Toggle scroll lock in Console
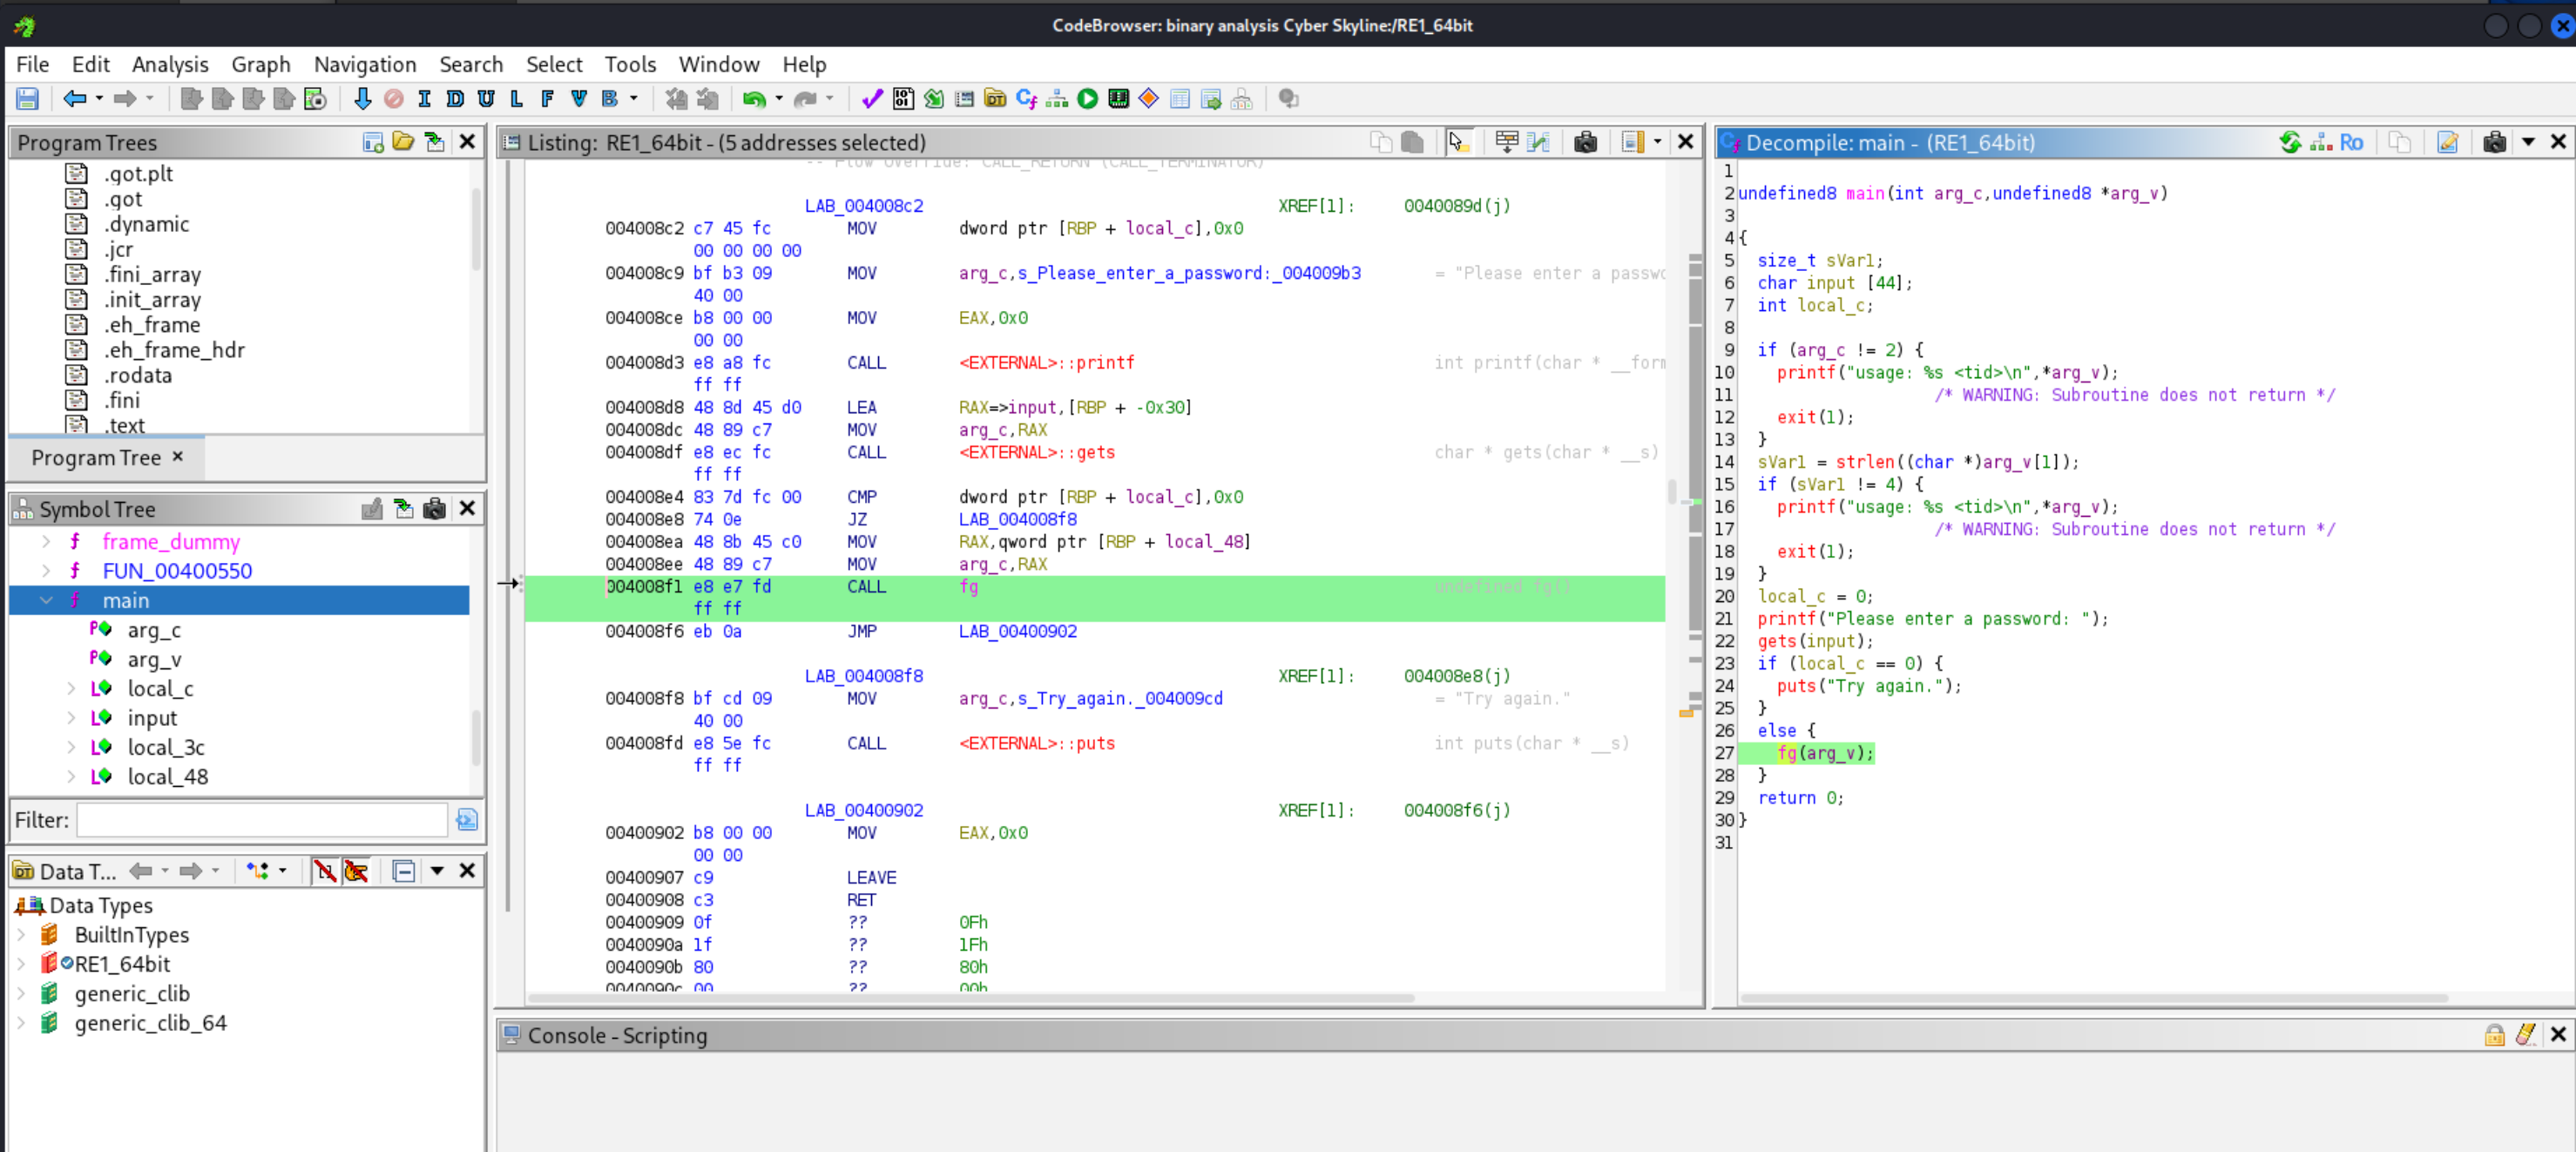The image size is (2576, 1152). (2494, 1034)
